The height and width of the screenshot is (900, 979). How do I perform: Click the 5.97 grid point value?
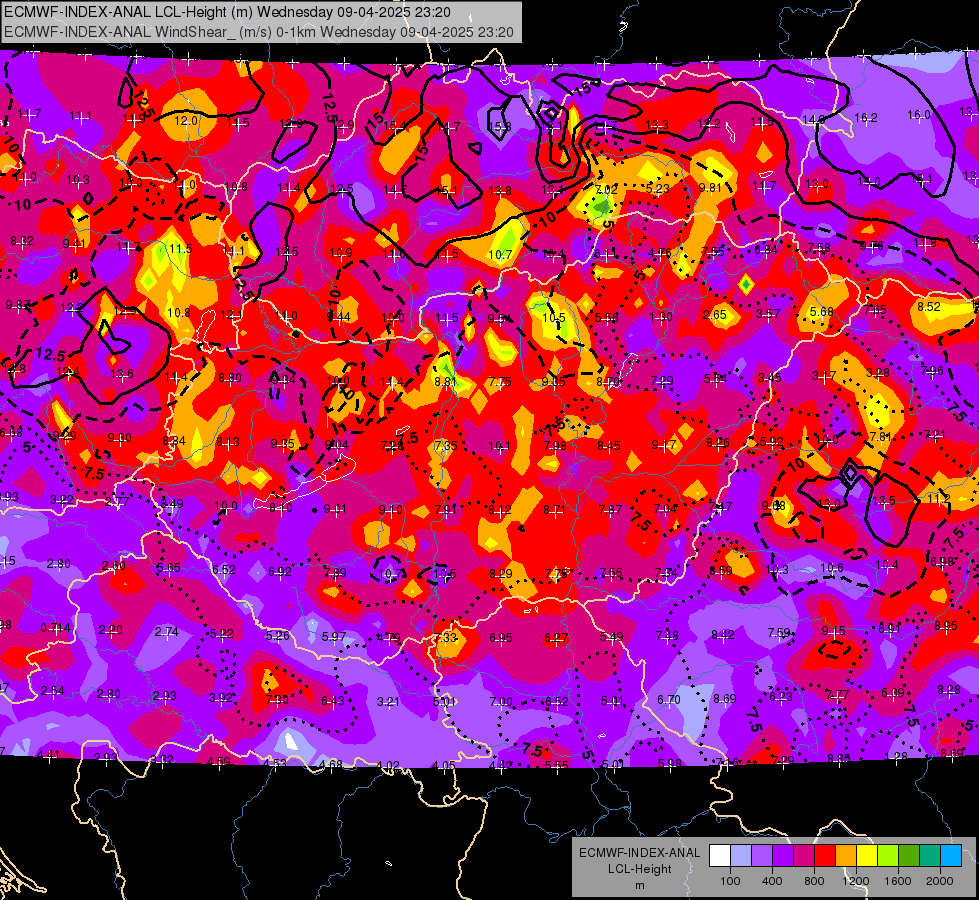(334, 636)
